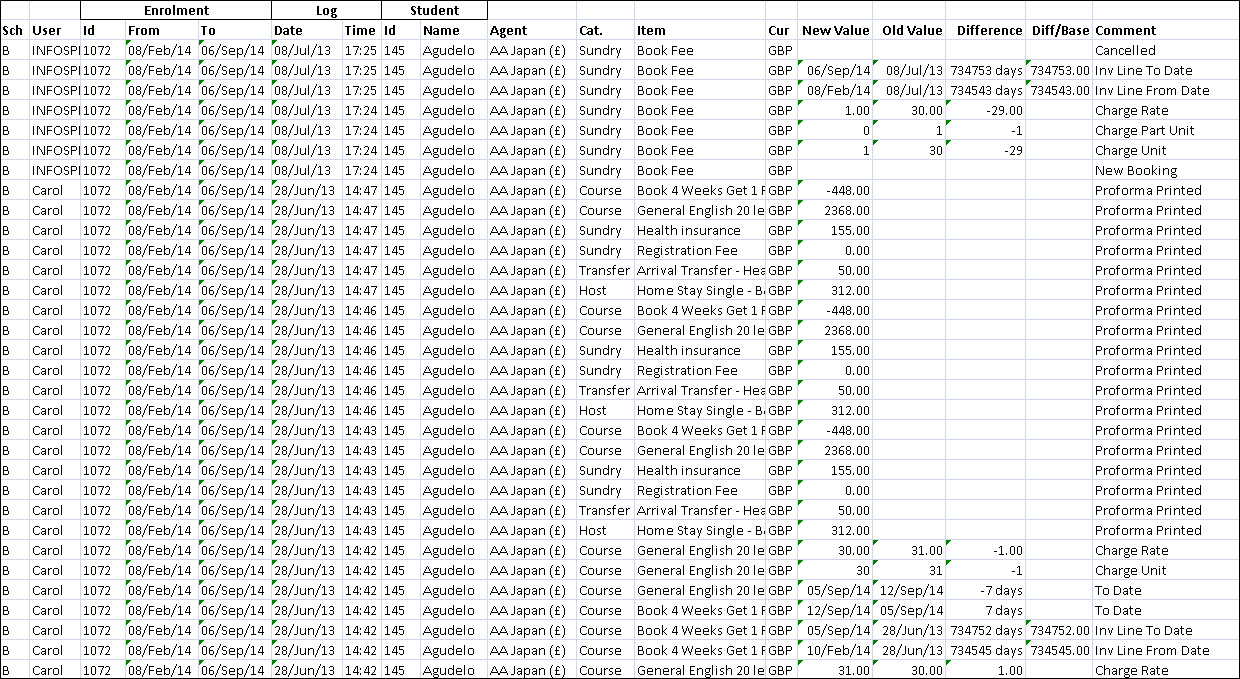Viewport: 1240px width, 679px height.
Task: Click the New Booking comment cell
Action: (1136, 170)
